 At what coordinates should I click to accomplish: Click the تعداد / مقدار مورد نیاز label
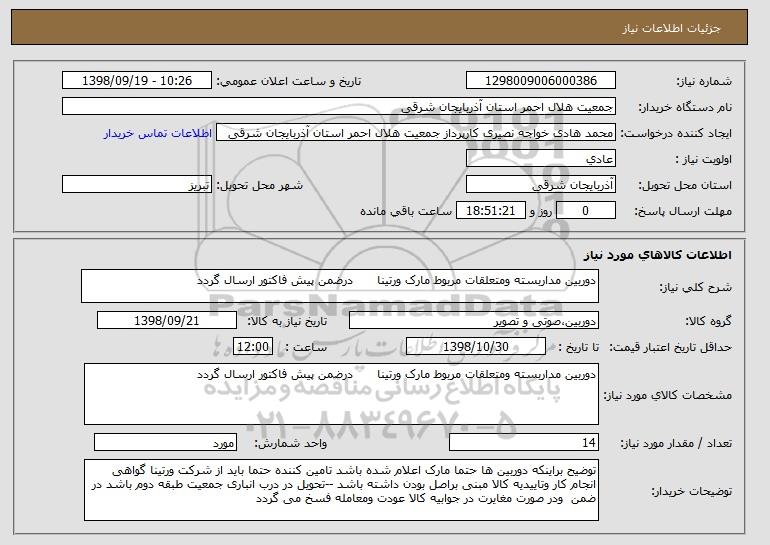pyautogui.click(x=676, y=444)
